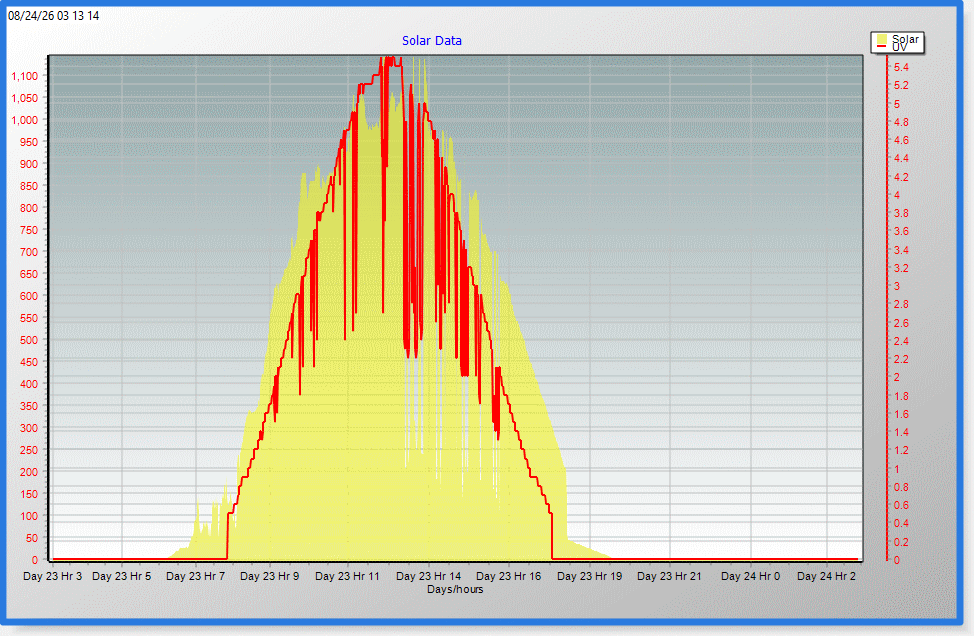The height and width of the screenshot is (636, 974).
Task: Click the Solar Data chart title
Action: pos(432,41)
